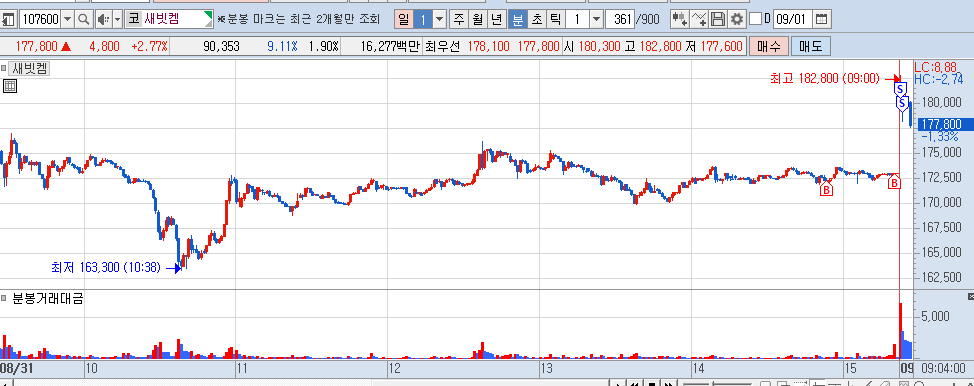Click the 매도 sell button
The image size is (974, 386).
tap(810, 46)
